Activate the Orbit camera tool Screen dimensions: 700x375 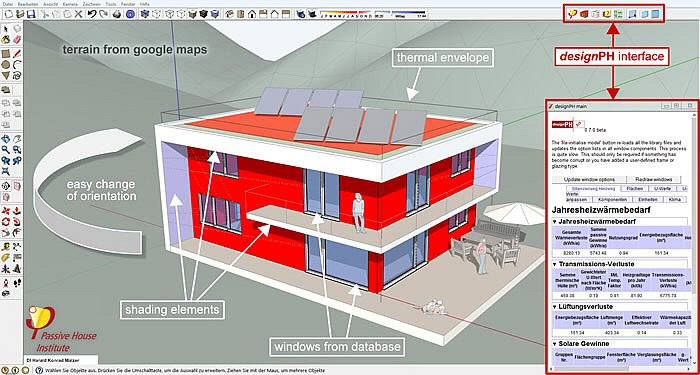tap(6, 138)
